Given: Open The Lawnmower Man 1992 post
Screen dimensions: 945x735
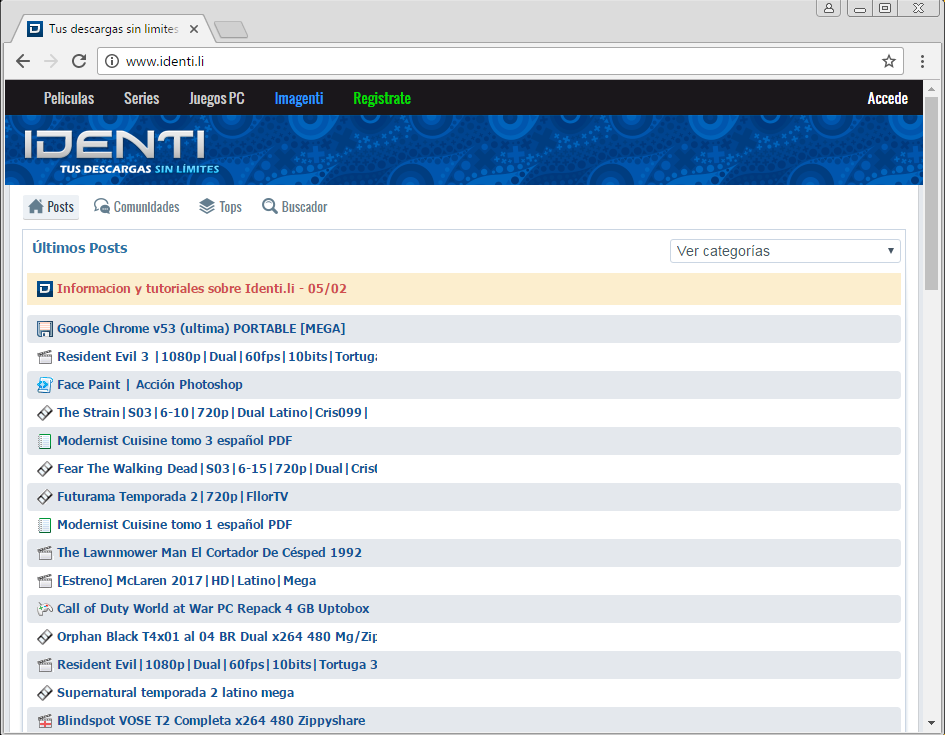Looking at the screenshot, I should click(210, 552).
